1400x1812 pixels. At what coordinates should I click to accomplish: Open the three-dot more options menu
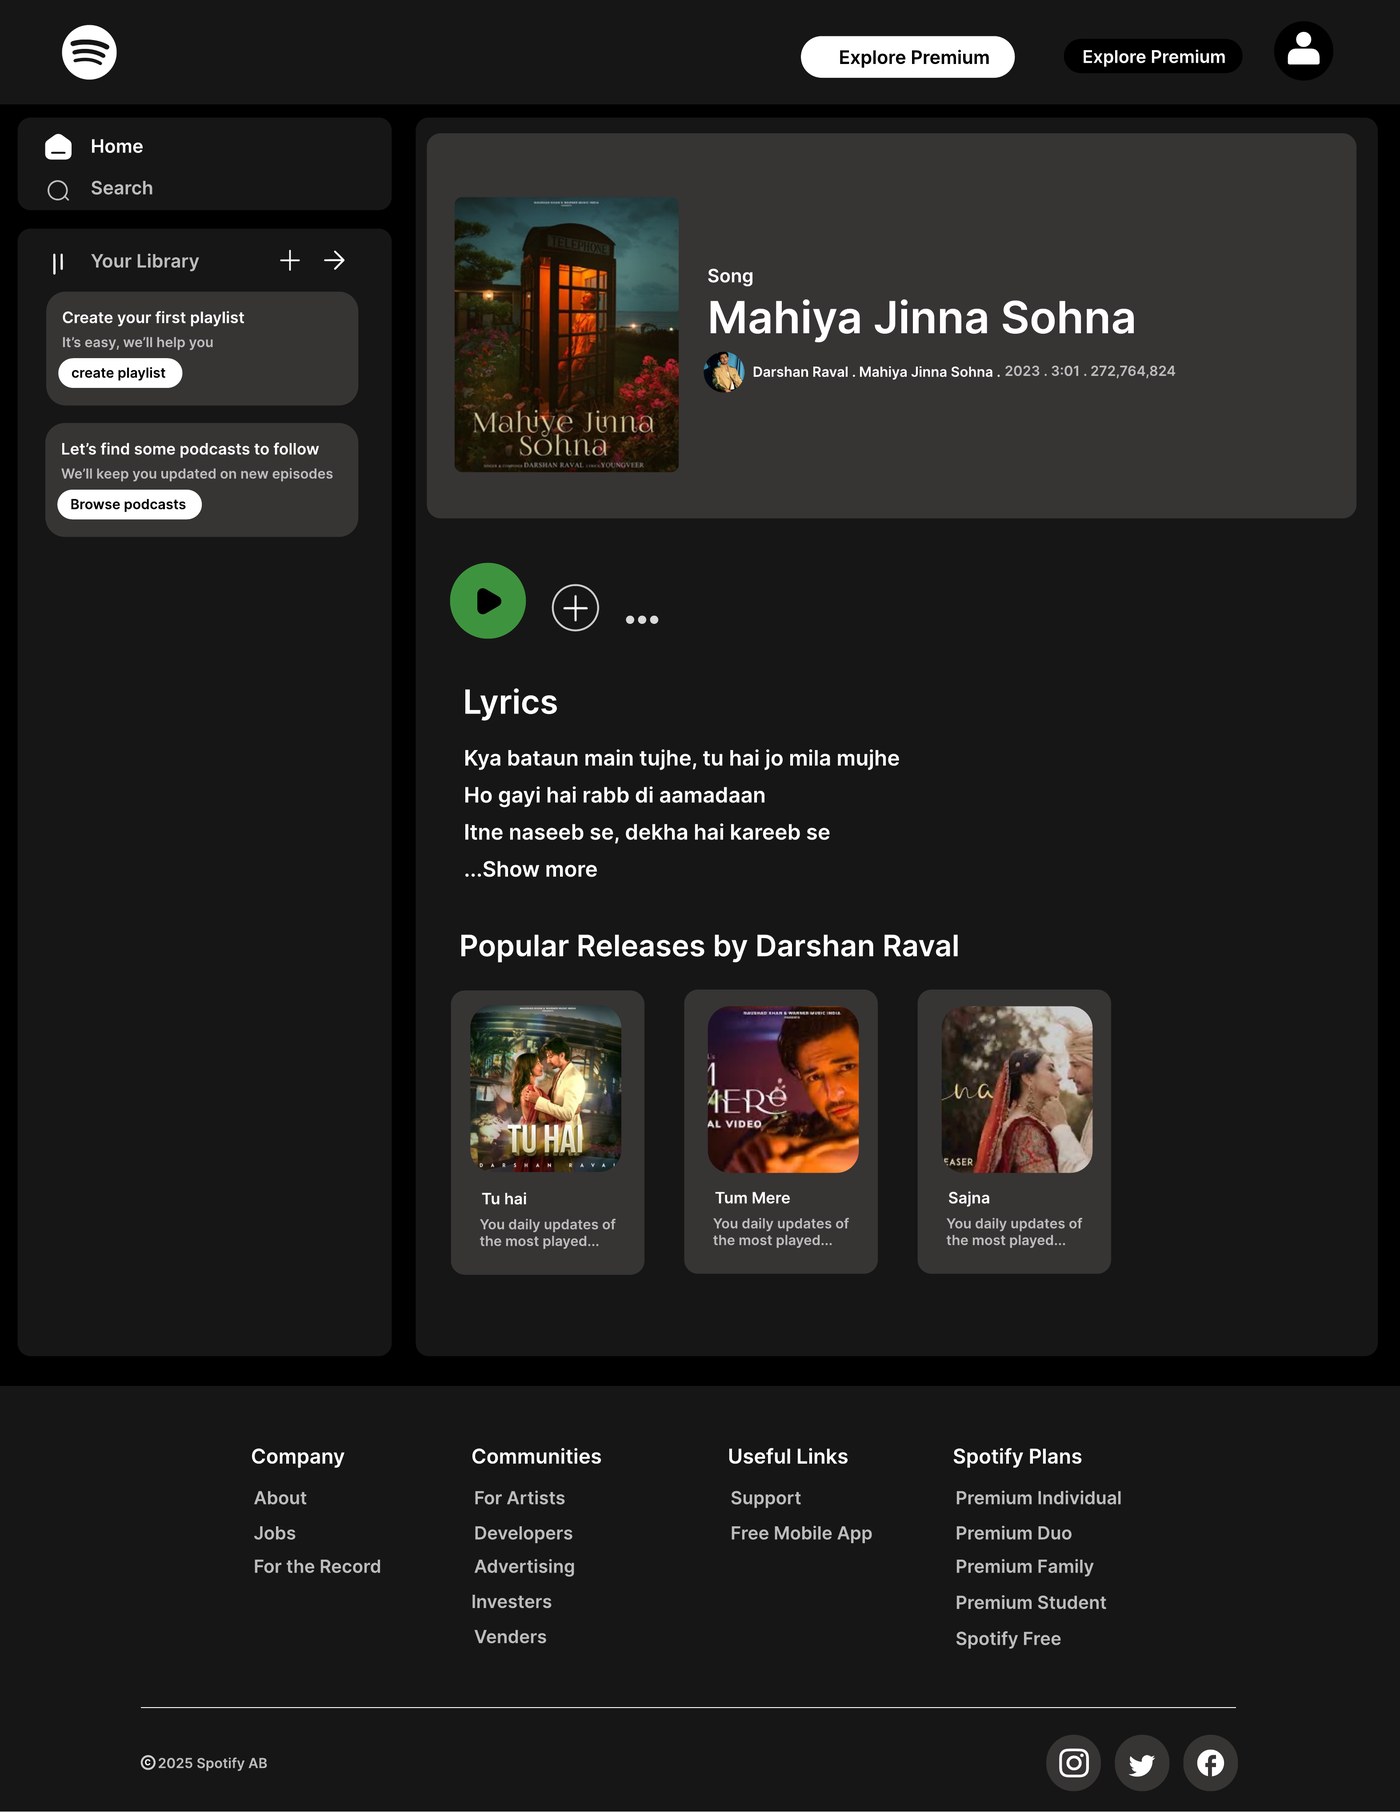642,620
